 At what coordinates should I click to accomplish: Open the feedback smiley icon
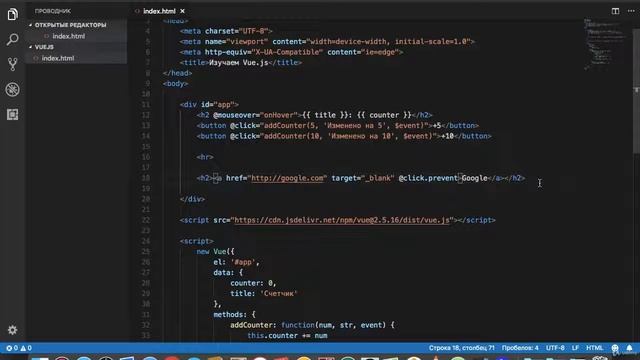click(615, 348)
